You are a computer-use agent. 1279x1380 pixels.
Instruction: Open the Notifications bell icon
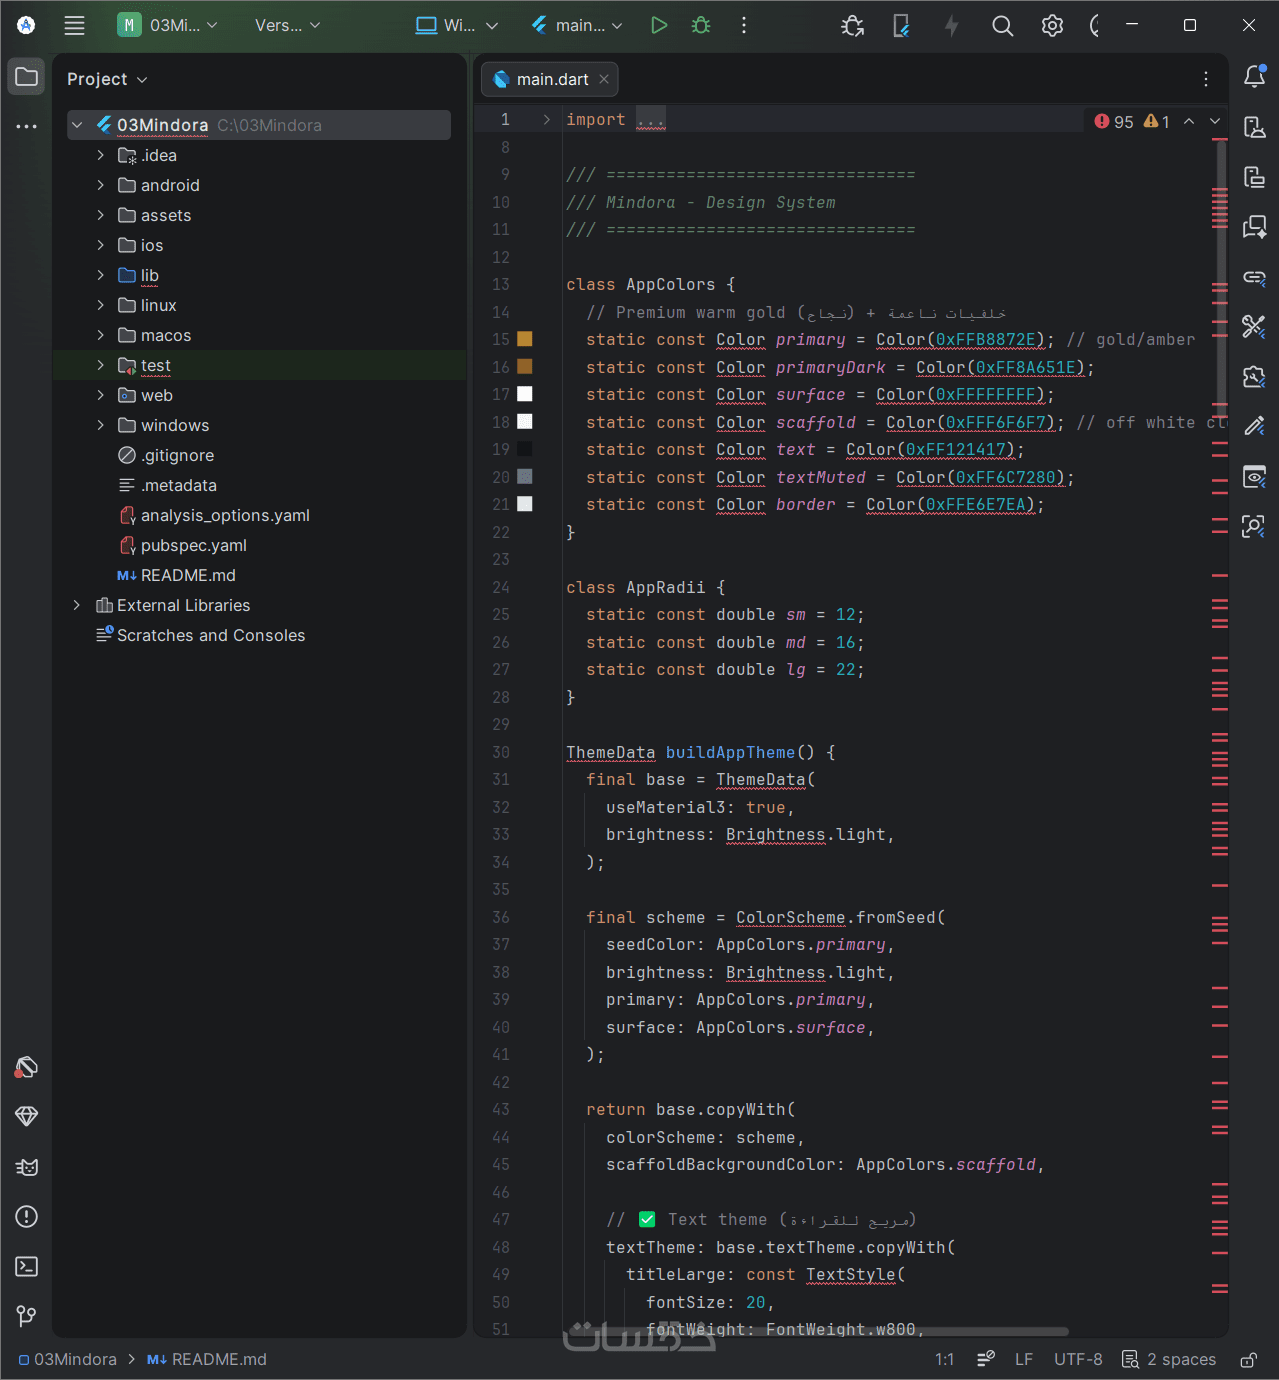click(x=1254, y=77)
